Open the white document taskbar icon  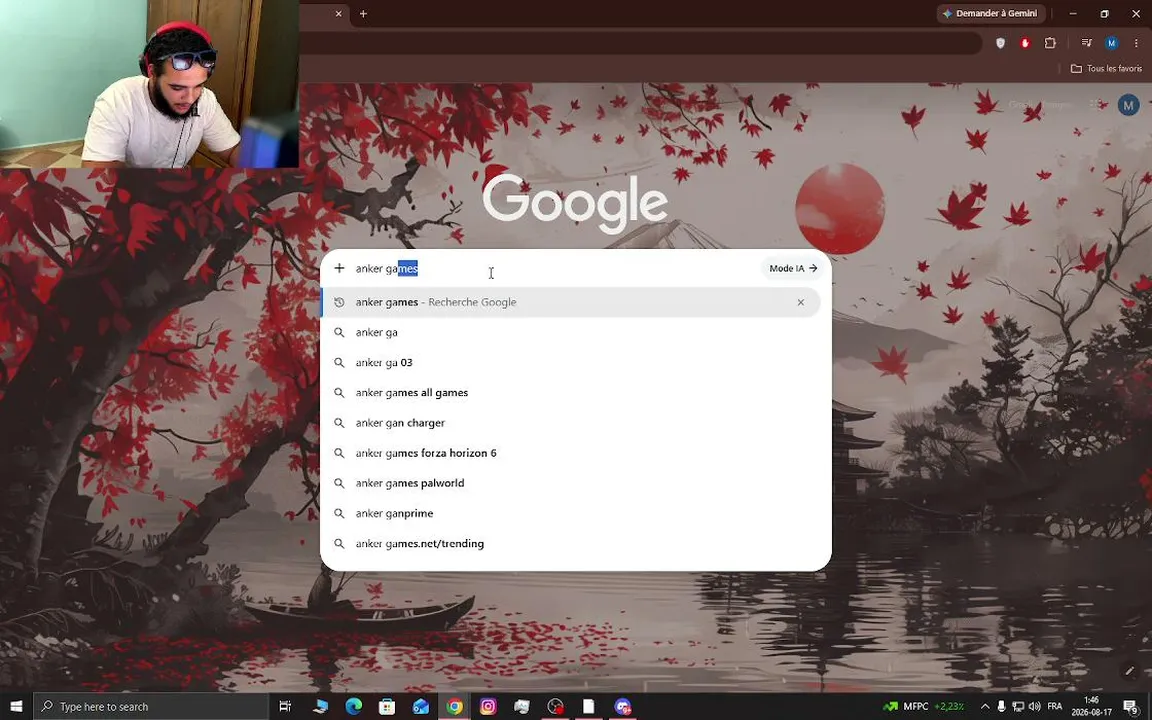588,706
